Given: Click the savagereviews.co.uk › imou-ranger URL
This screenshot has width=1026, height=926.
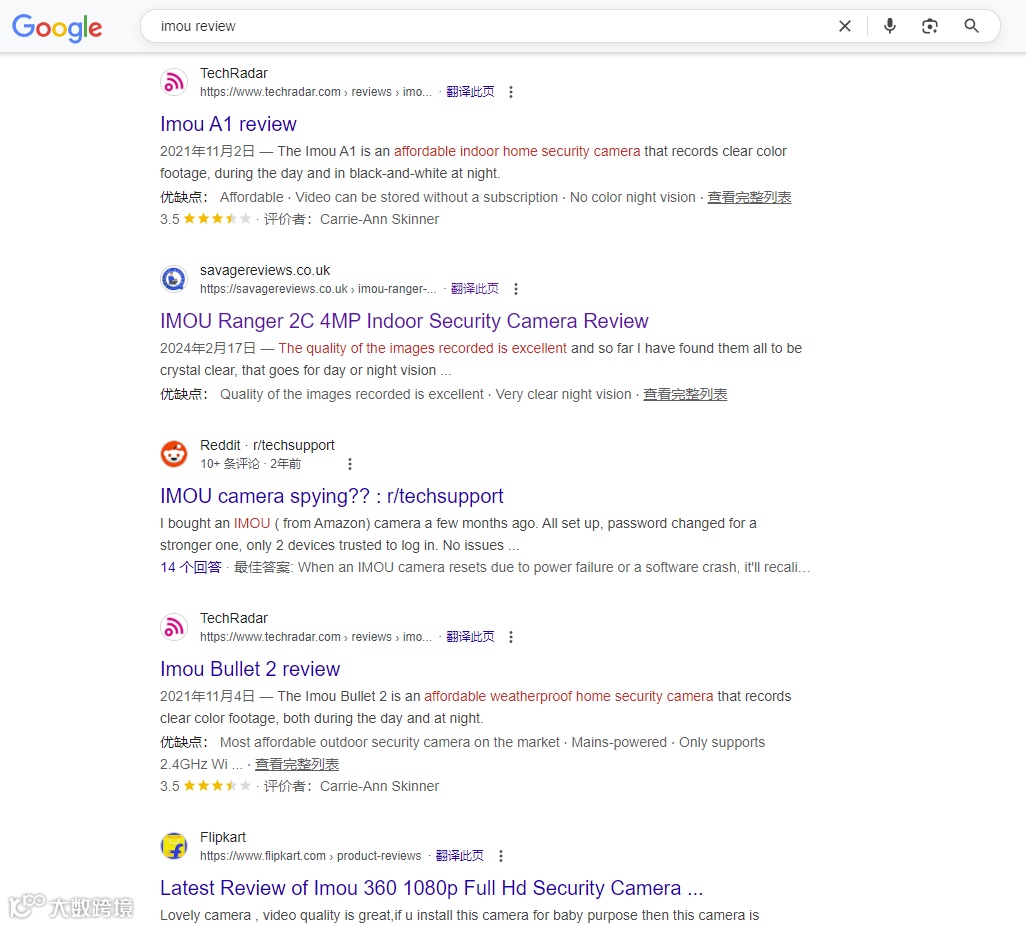Looking at the screenshot, I should [x=318, y=289].
